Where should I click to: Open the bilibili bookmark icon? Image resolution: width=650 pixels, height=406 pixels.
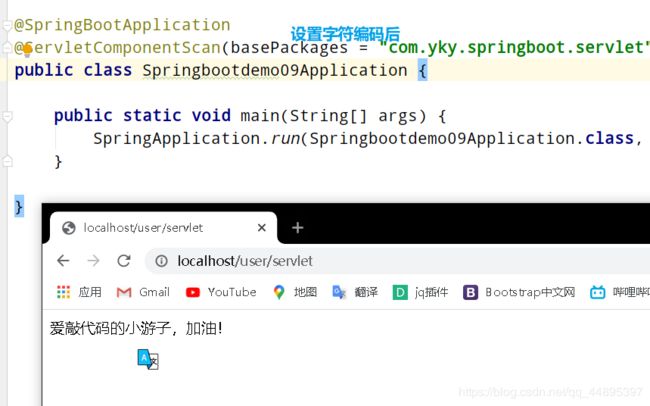click(597, 292)
